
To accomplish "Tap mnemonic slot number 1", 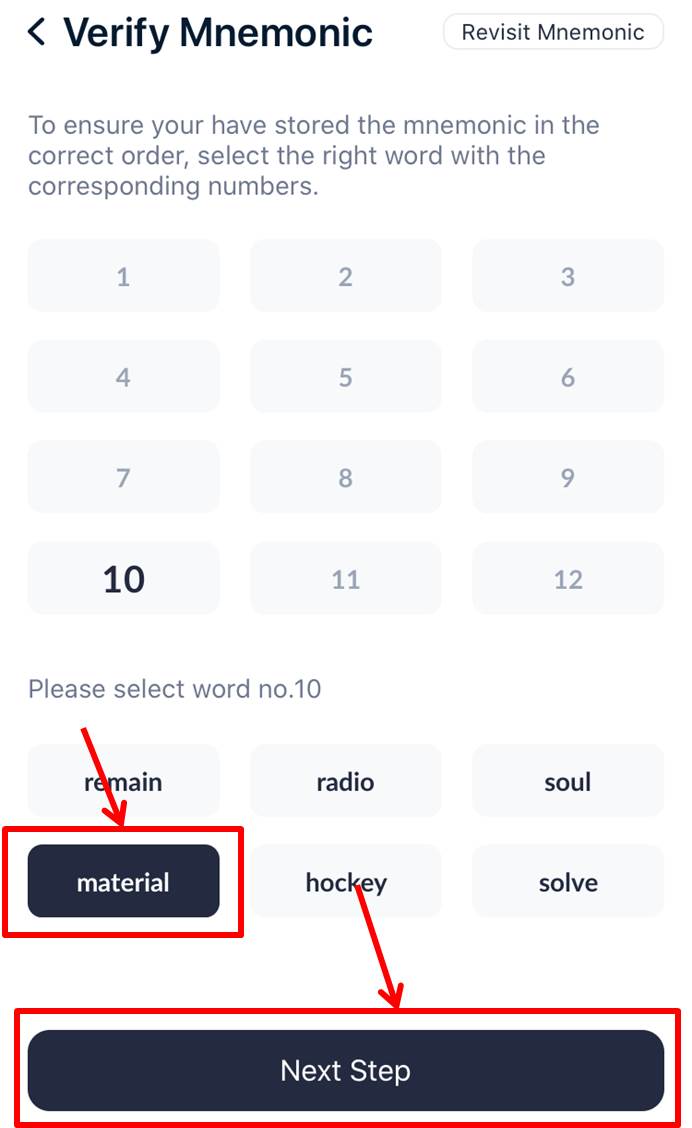I will (123, 276).
